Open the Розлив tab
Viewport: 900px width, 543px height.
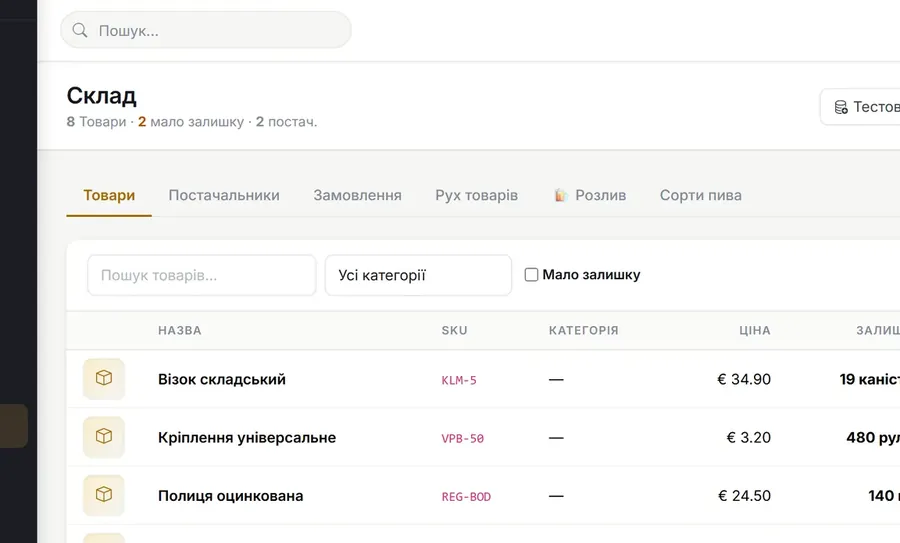click(590, 195)
